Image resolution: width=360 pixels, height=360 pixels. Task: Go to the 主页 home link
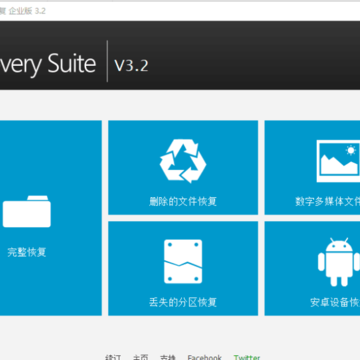[140, 357]
